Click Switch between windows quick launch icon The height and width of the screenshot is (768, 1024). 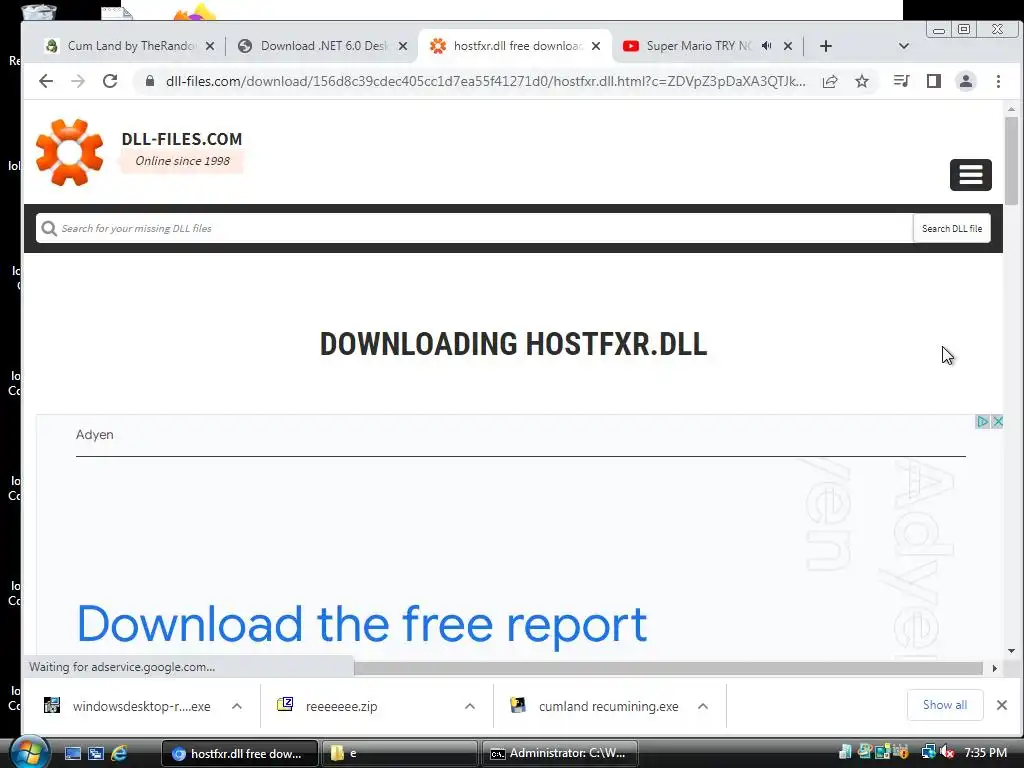click(96, 753)
